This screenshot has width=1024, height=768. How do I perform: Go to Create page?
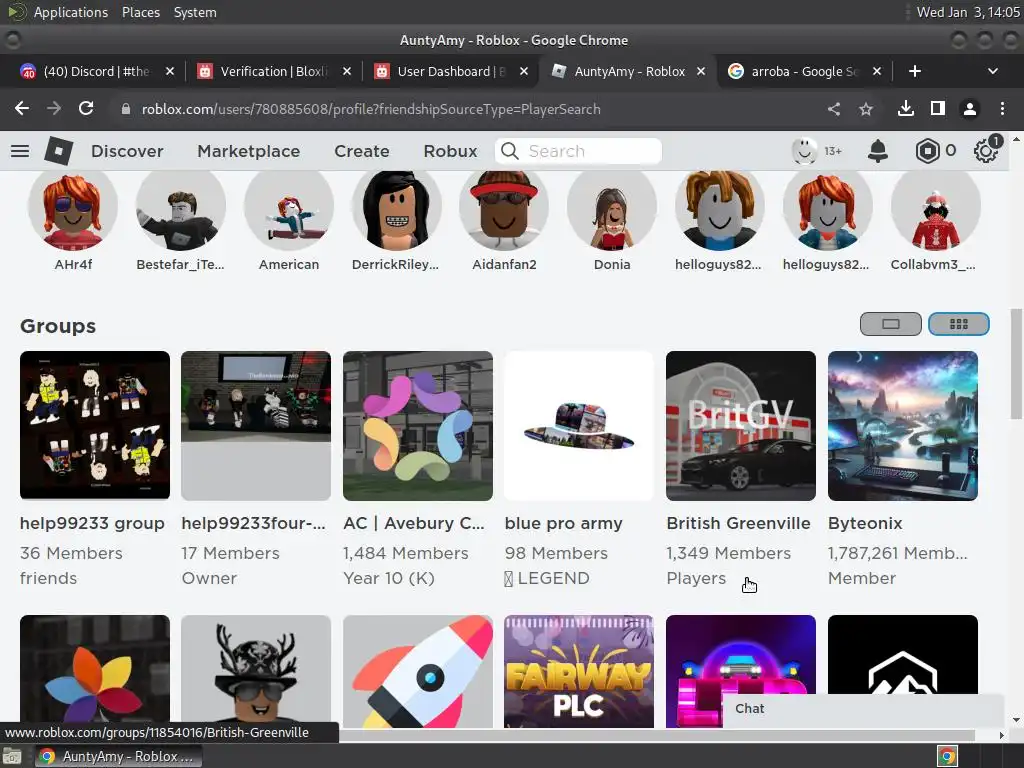(362, 151)
